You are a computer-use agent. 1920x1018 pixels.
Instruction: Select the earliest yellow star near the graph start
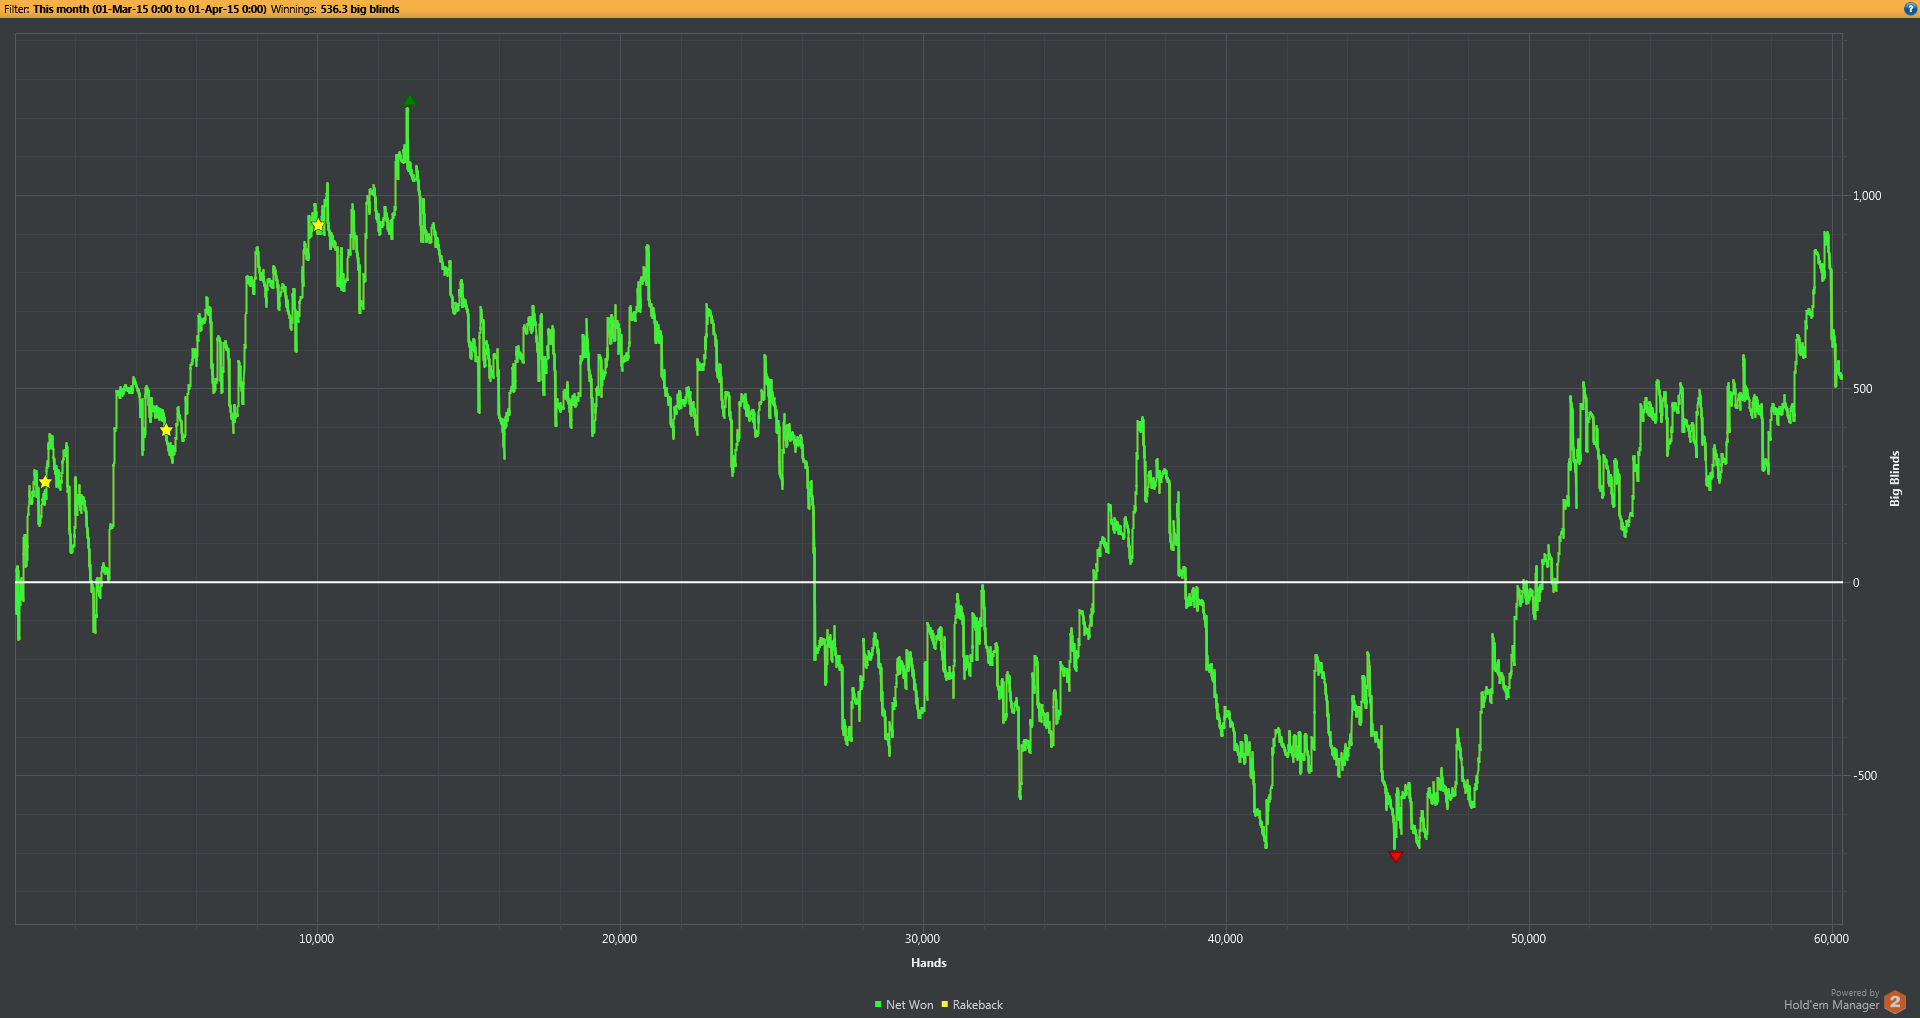click(x=45, y=482)
